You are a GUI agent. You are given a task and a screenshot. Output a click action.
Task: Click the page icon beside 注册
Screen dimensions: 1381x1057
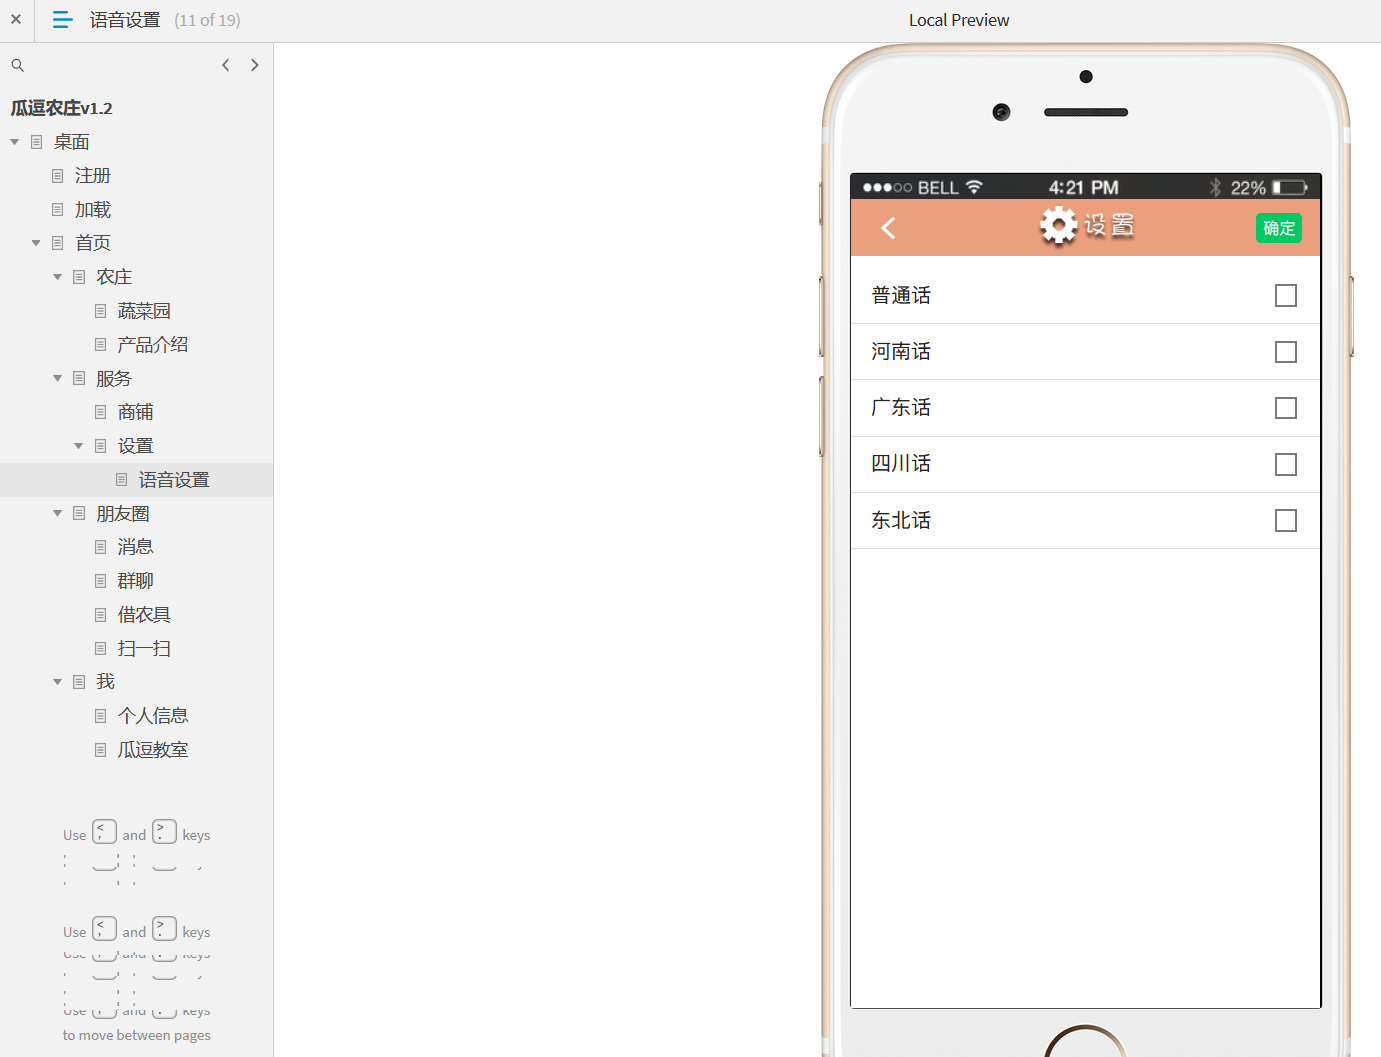point(58,176)
